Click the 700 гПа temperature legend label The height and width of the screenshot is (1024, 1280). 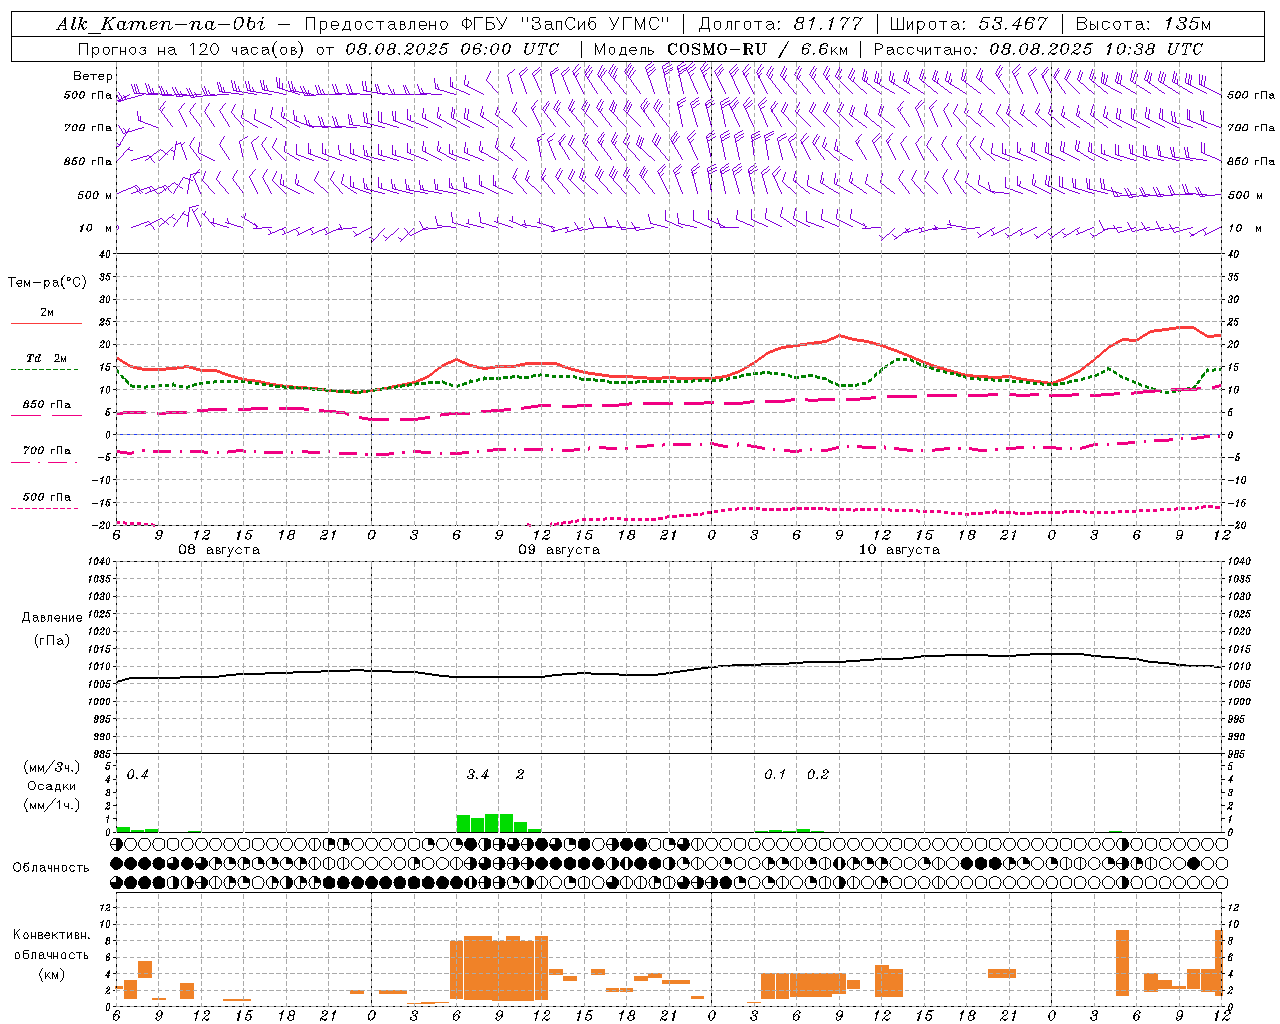tap(47, 450)
